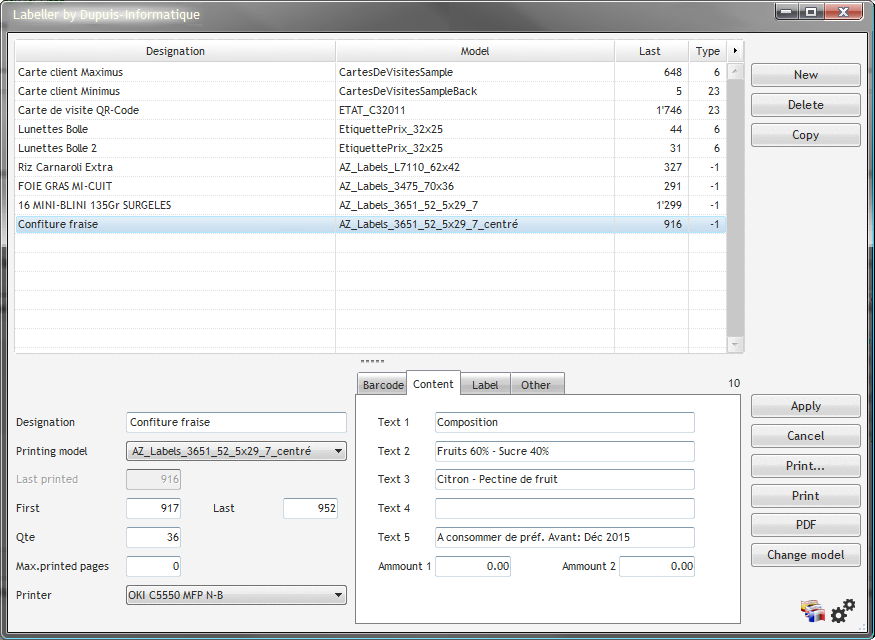
Task: Click the Change model button
Action: pos(805,555)
